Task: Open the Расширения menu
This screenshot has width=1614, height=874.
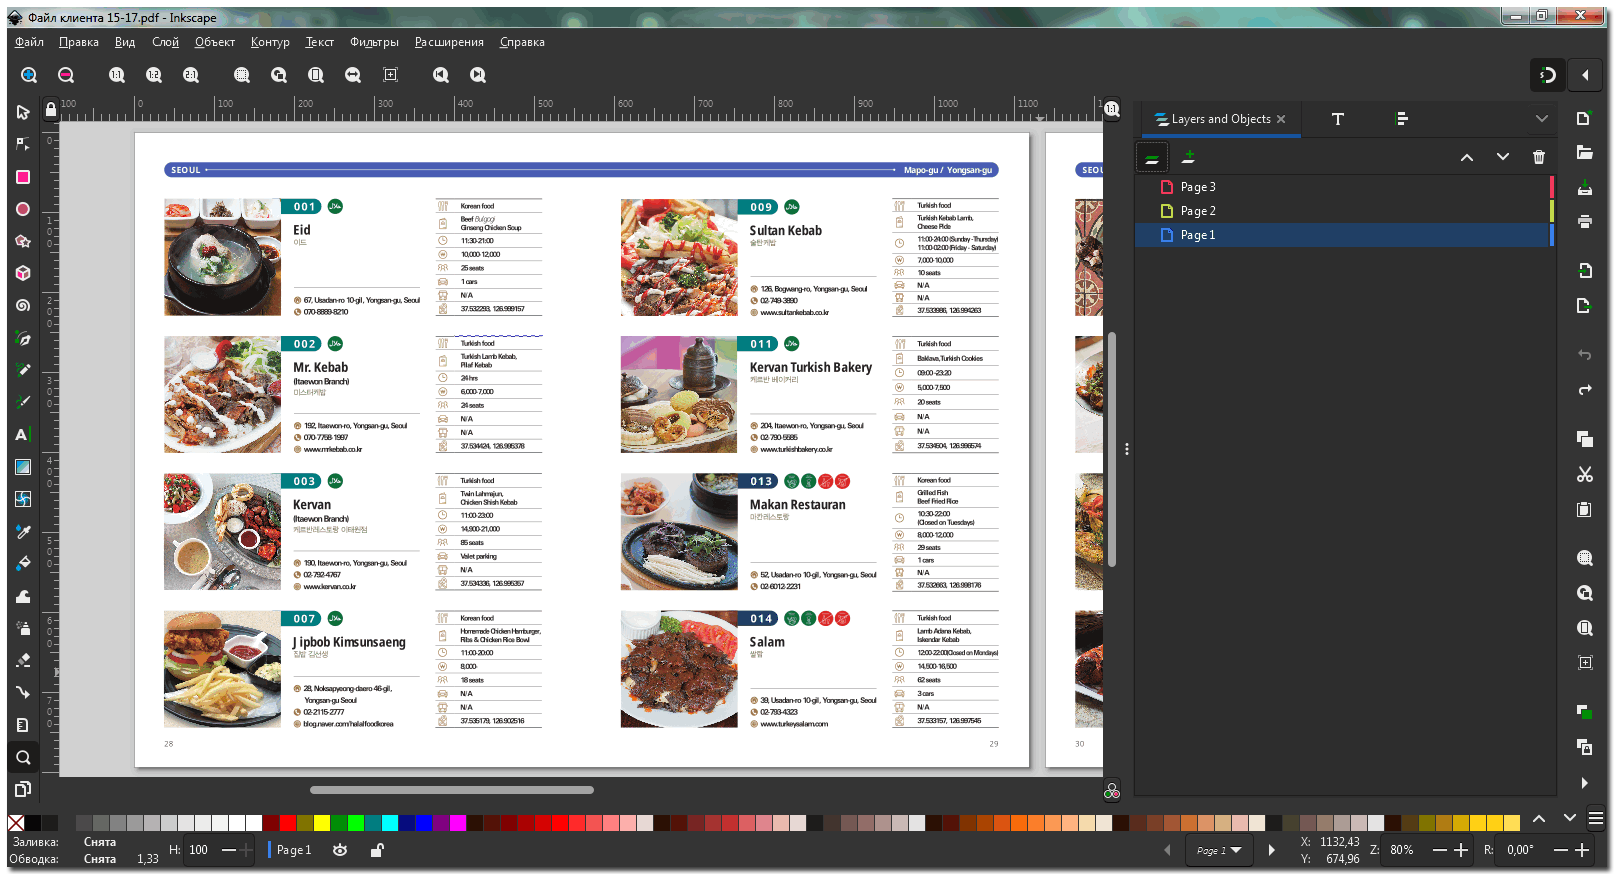Action: coord(449,42)
